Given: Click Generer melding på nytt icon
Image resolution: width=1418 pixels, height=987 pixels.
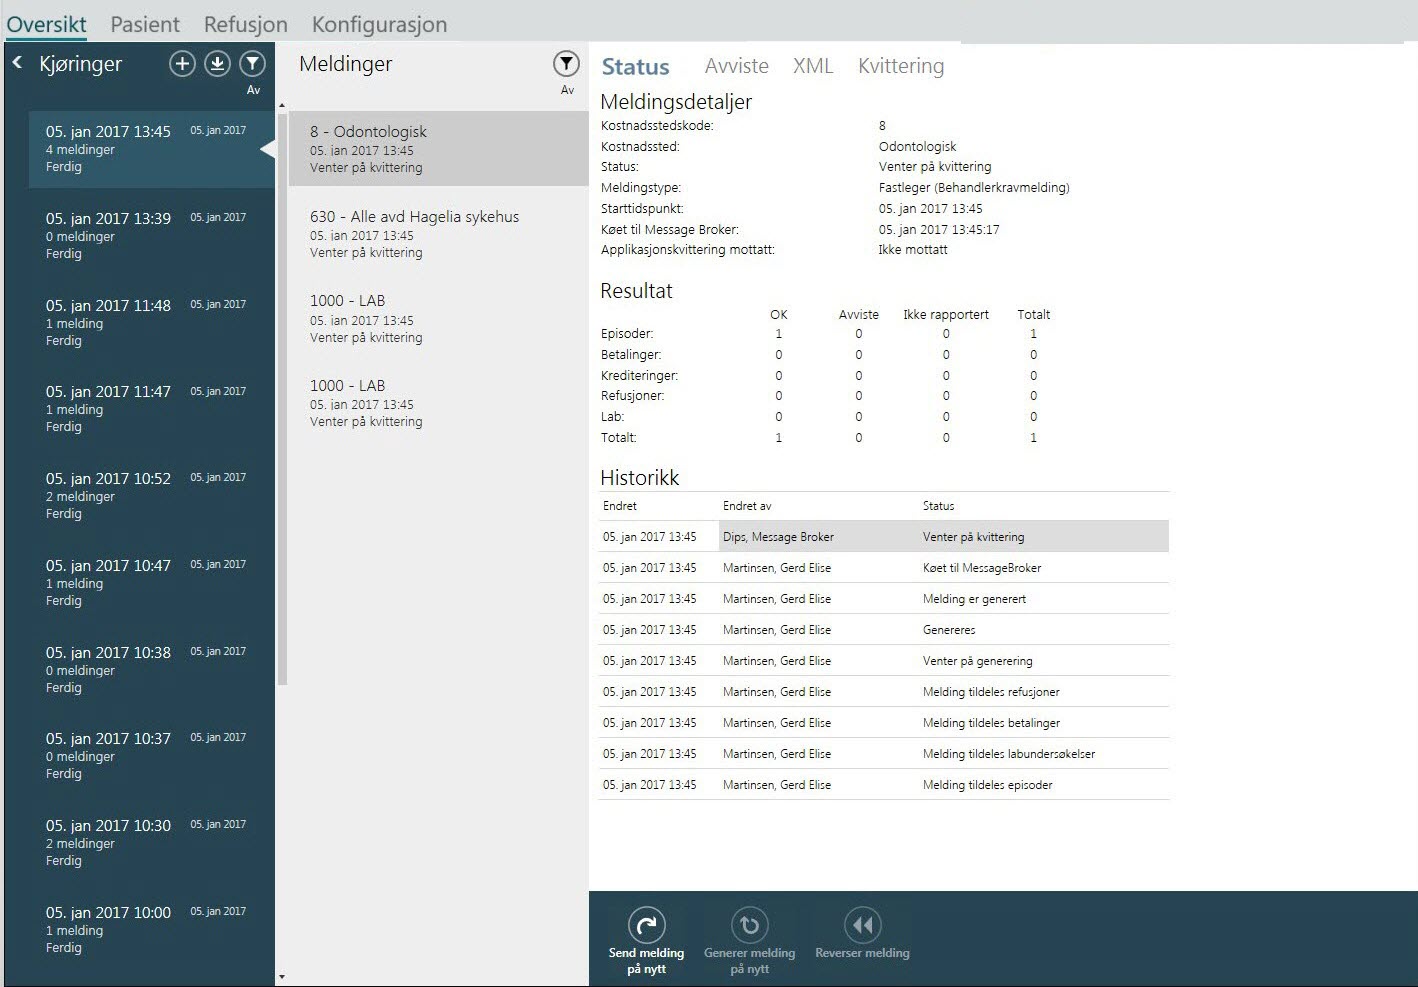Looking at the screenshot, I should [749, 925].
